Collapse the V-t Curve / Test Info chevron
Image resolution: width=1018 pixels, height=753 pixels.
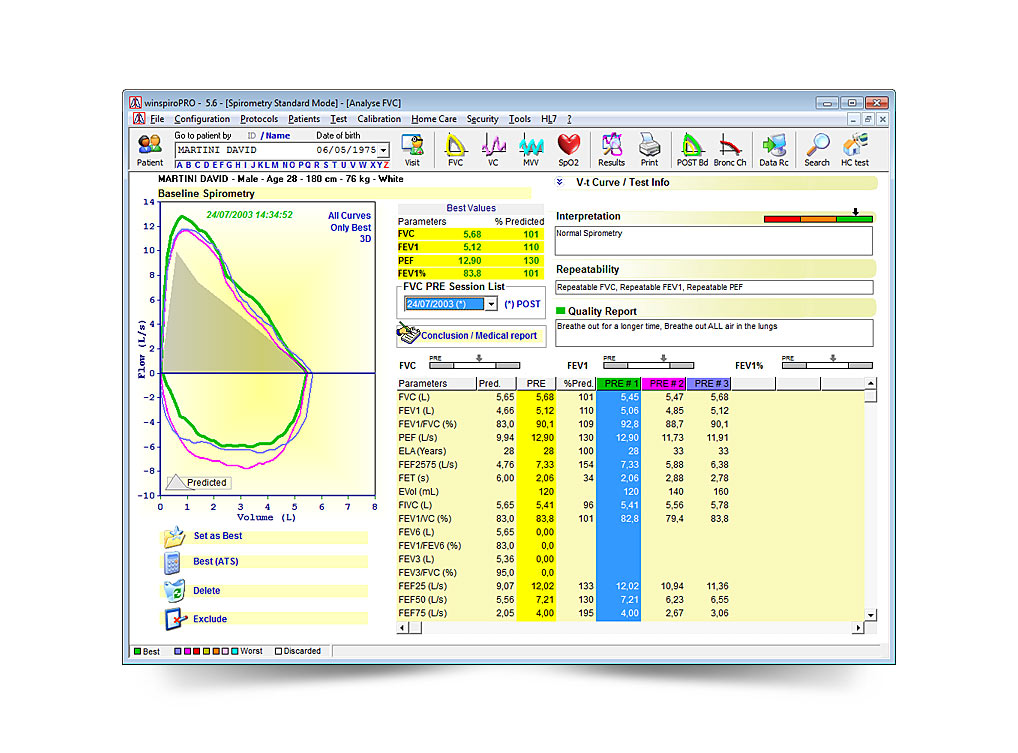[559, 183]
